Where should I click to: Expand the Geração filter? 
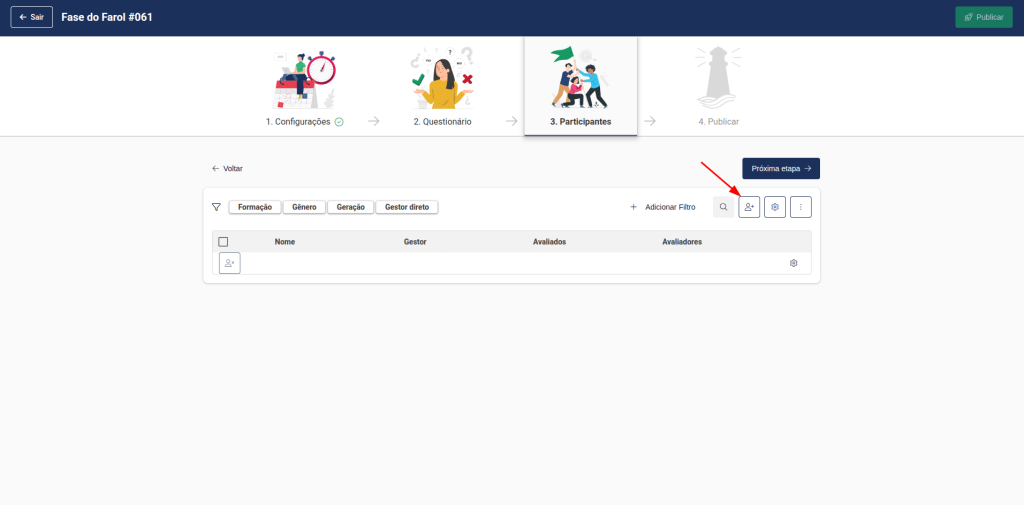point(350,207)
